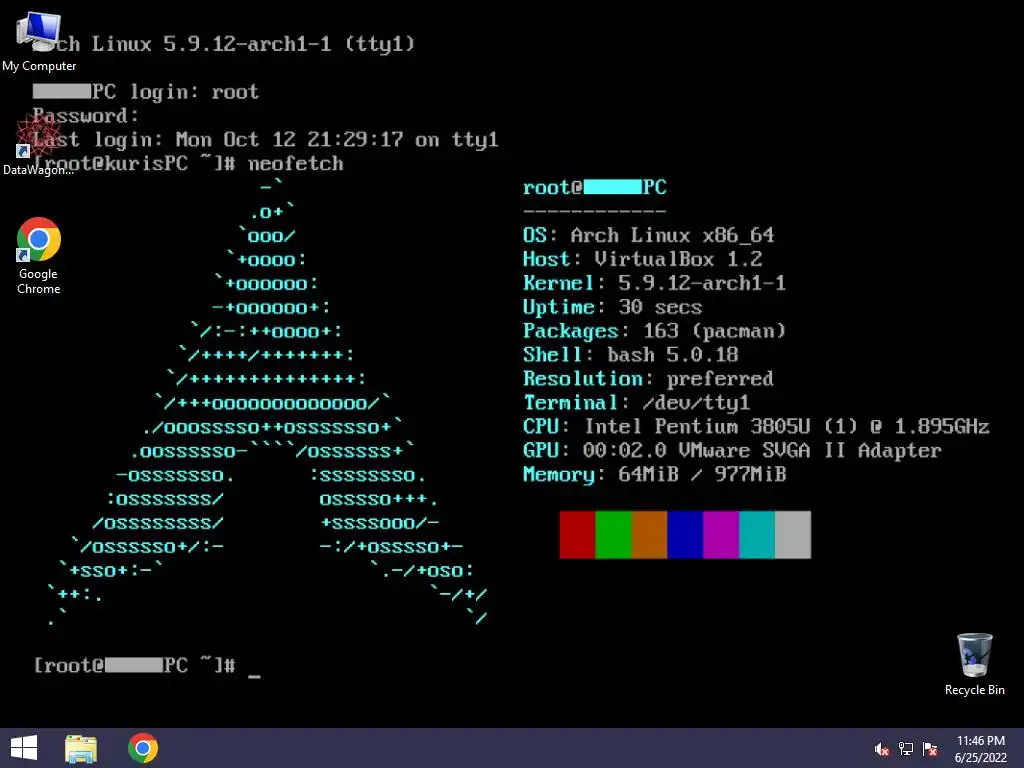Click the 'CPU: Intel Pentium 3805U' line
Image resolution: width=1024 pixels, height=768 pixels.
click(756, 426)
